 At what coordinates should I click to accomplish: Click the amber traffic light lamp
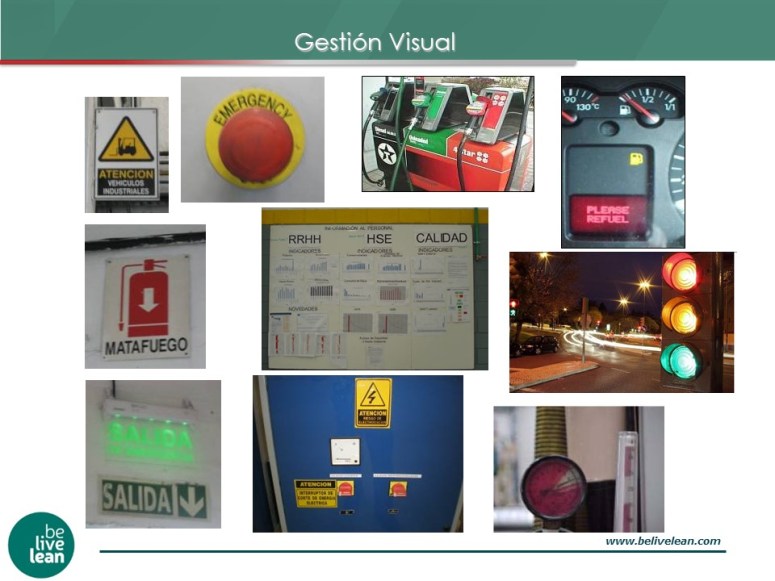pos(680,316)
